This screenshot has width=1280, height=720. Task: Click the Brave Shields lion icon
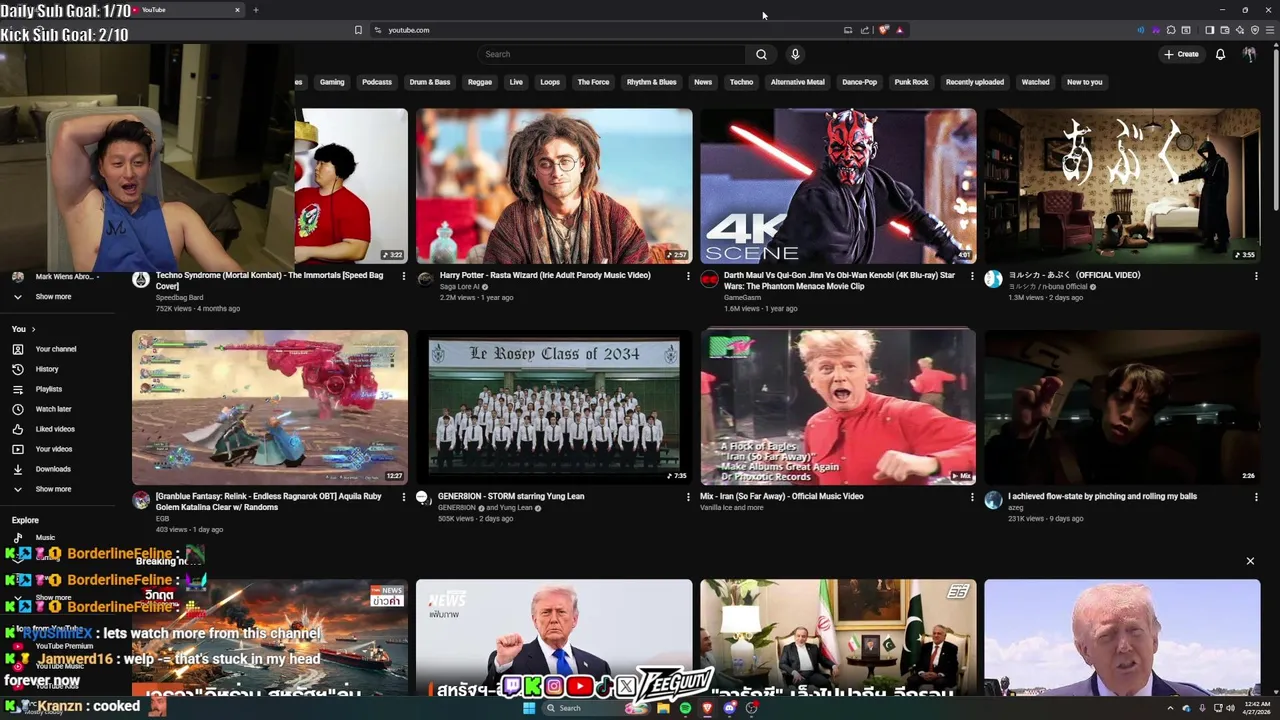point(884,30)
